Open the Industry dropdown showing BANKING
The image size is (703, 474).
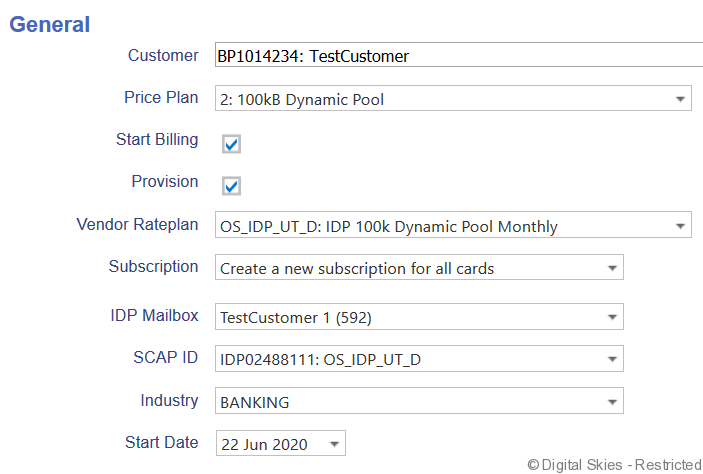click(419, 402)
